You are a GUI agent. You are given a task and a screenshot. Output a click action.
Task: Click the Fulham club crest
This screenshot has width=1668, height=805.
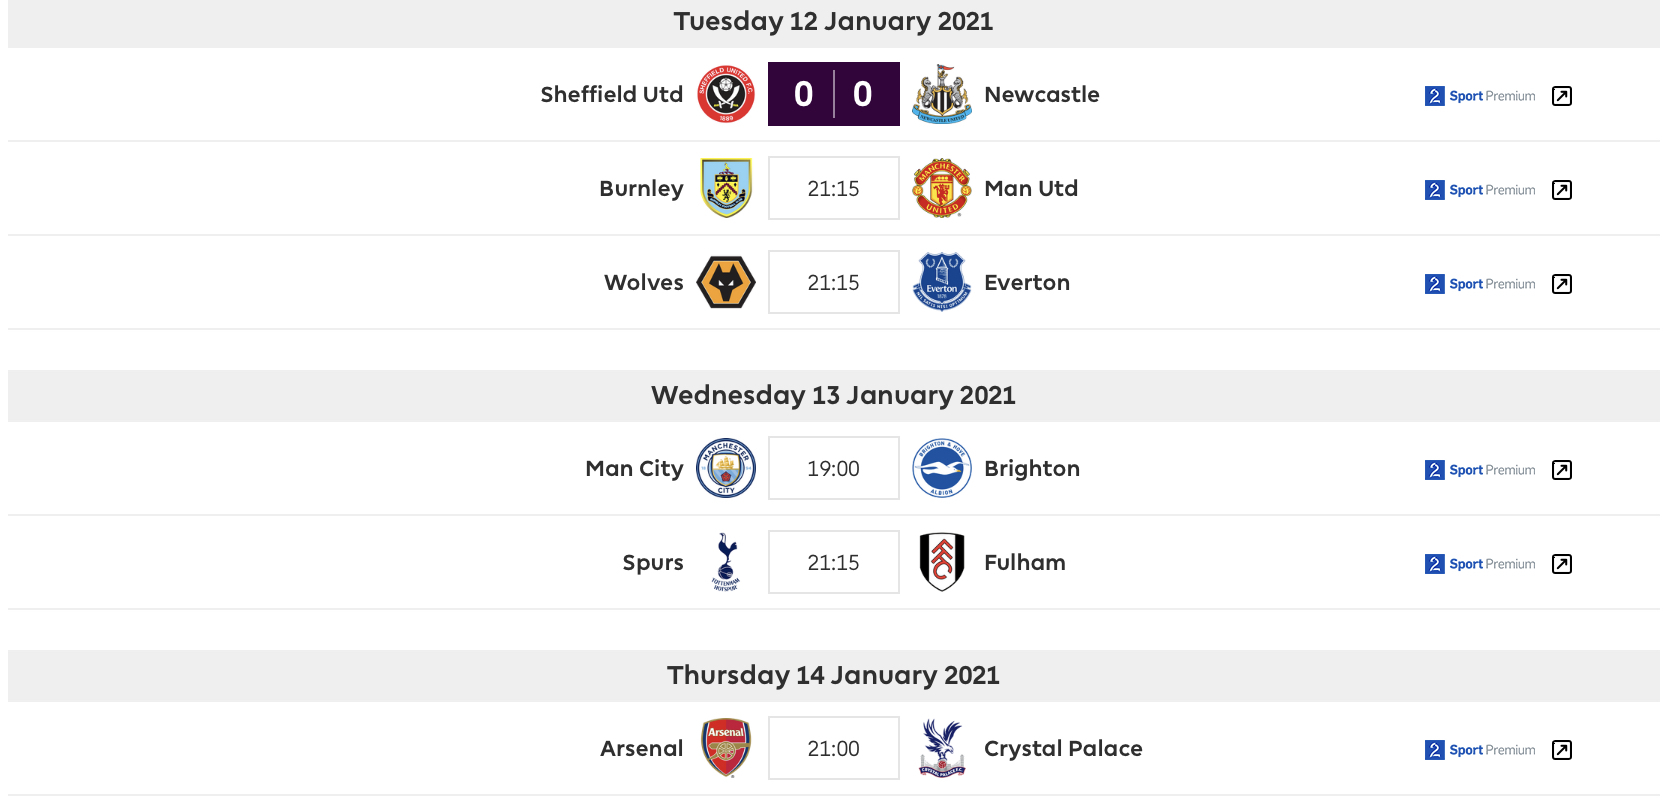(942, 562)
